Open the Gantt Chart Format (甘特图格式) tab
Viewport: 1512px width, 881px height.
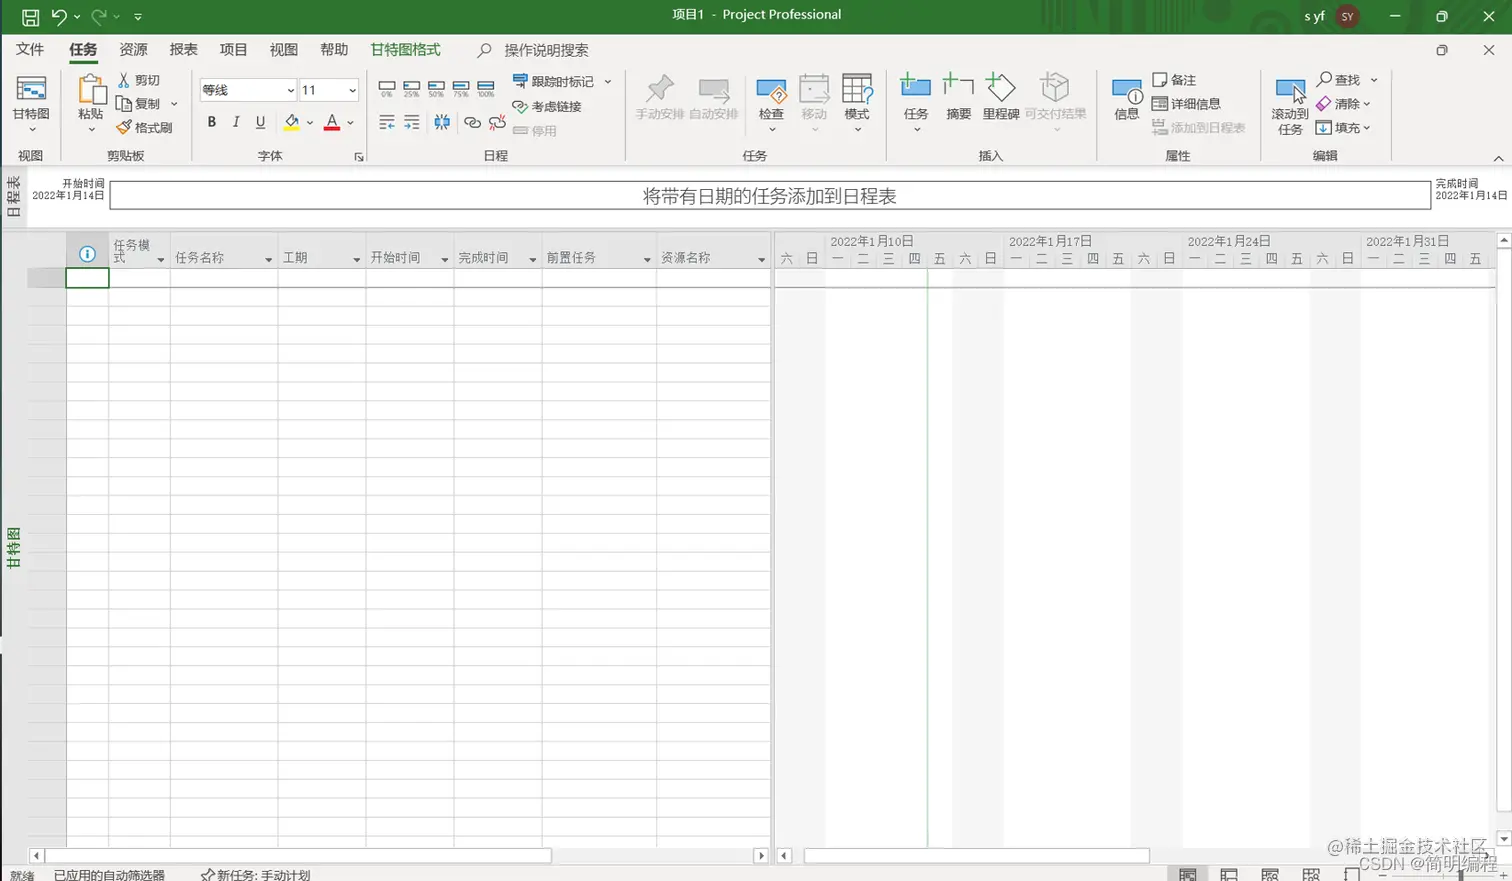pyautogui.click(x=405, y=50)
